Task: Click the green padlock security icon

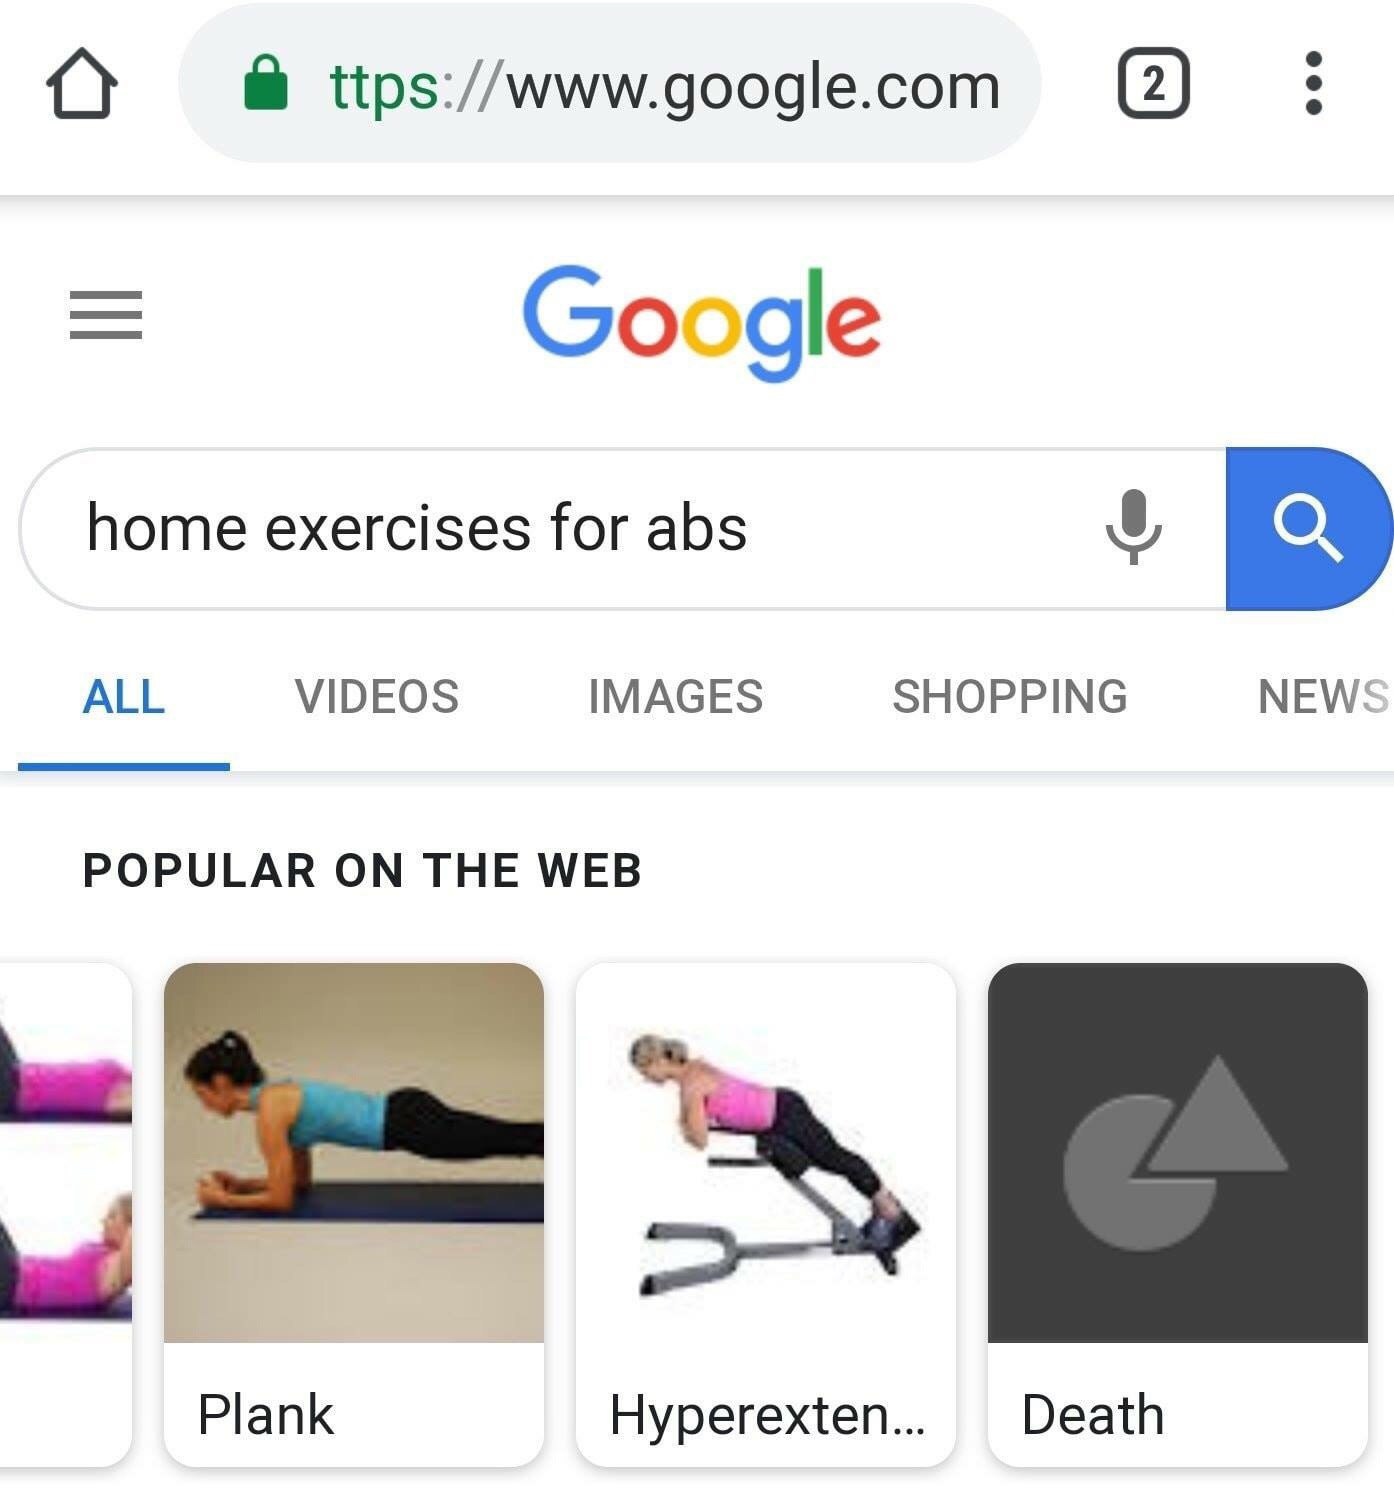Action: 266,83
